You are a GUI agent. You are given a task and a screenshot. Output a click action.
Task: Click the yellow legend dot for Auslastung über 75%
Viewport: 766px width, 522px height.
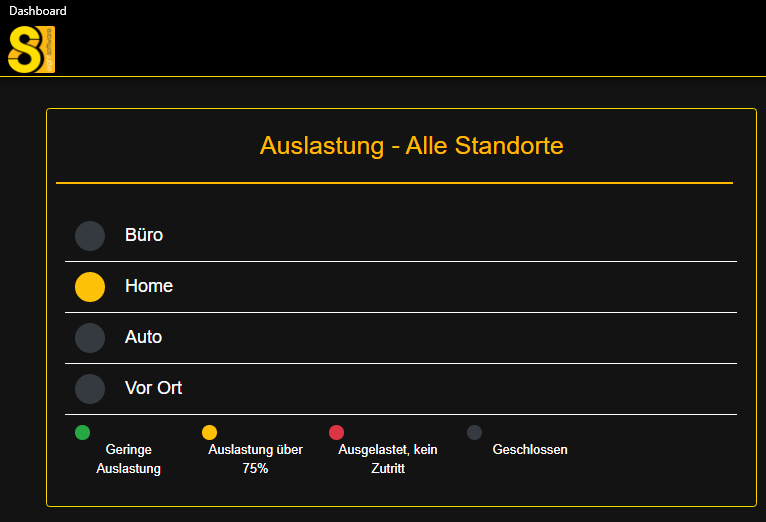tap(210, 432)
